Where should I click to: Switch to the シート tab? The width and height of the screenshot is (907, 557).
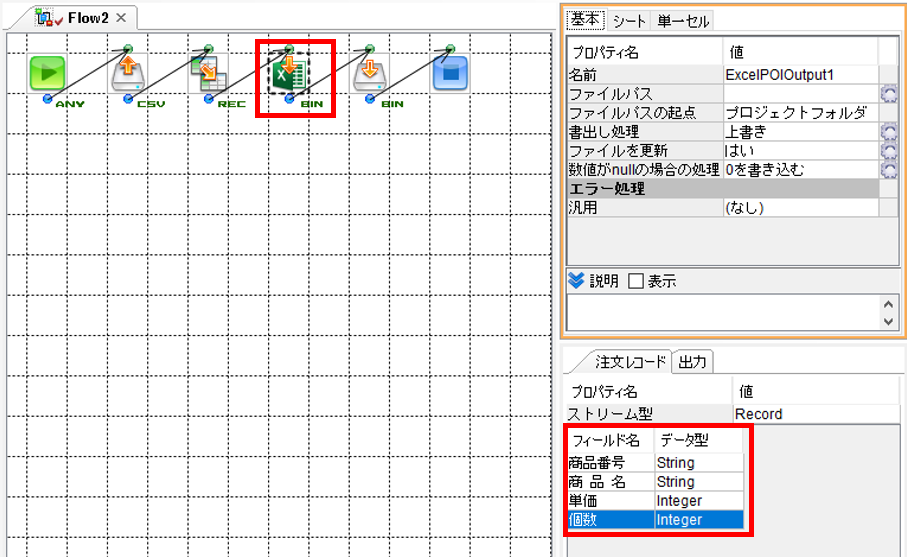tap(629, 21)
